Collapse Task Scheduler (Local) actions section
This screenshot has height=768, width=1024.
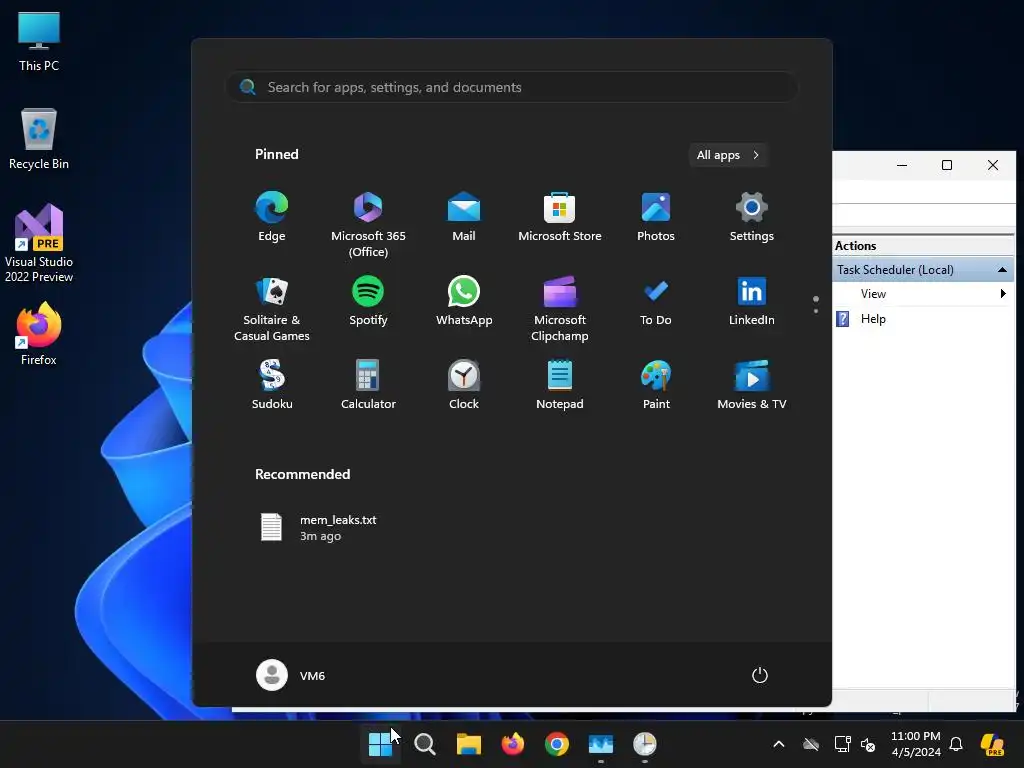1002,270
